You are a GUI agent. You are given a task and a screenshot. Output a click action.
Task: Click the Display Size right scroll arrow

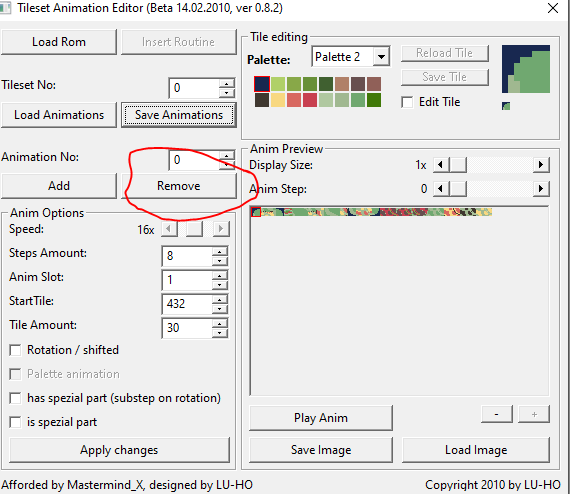click(x=541, y=165)
